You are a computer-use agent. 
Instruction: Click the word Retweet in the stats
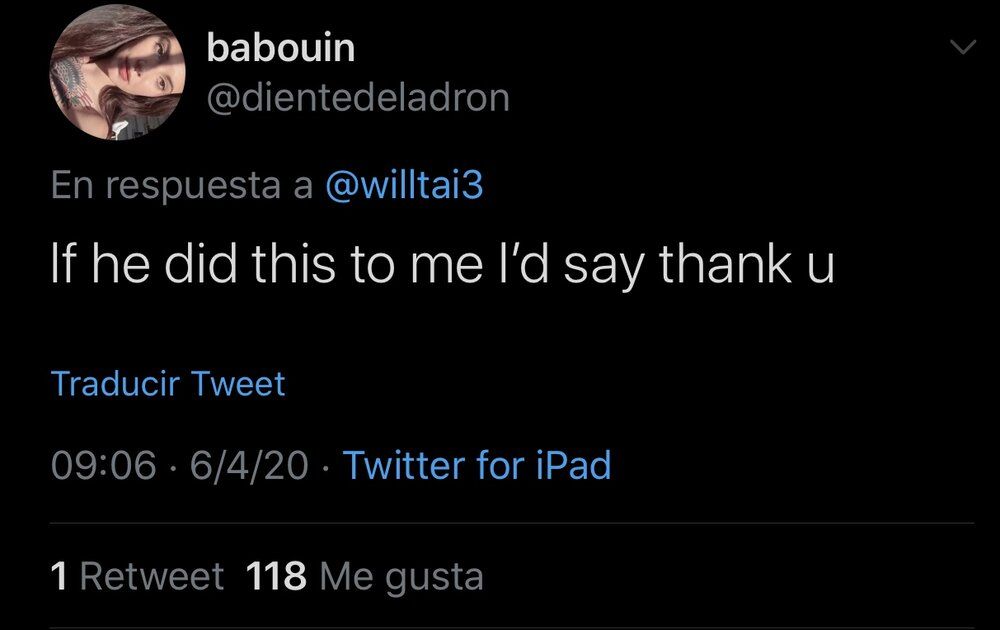[152, 576]
